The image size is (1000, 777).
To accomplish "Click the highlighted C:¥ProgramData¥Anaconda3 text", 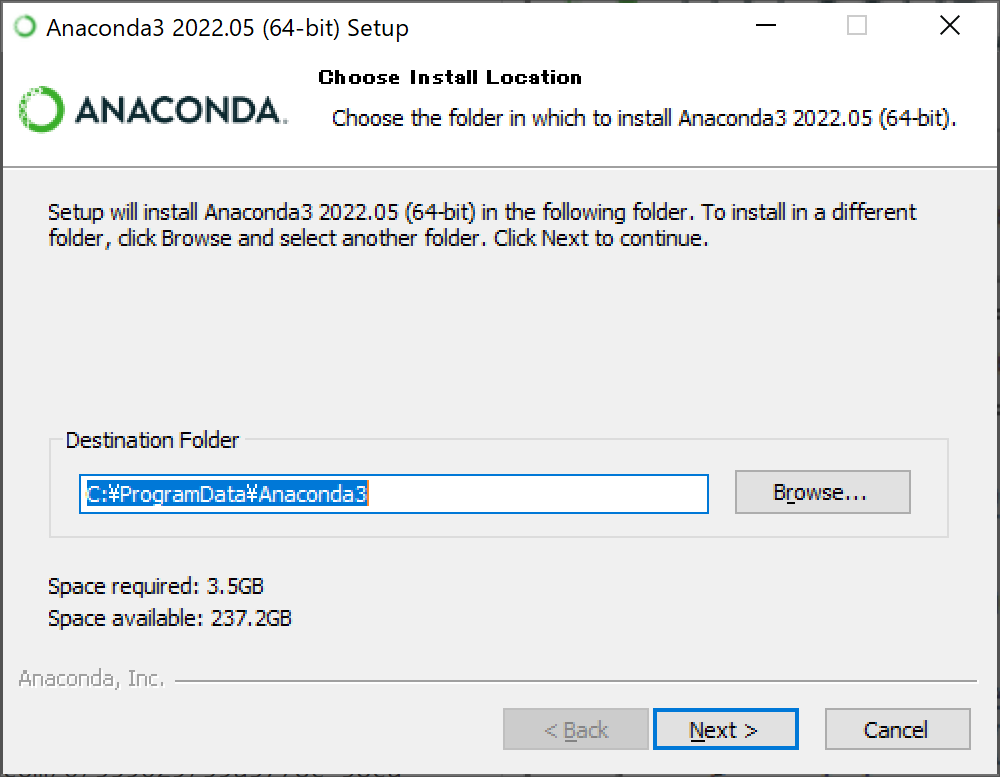I will [x=227, y=494].
